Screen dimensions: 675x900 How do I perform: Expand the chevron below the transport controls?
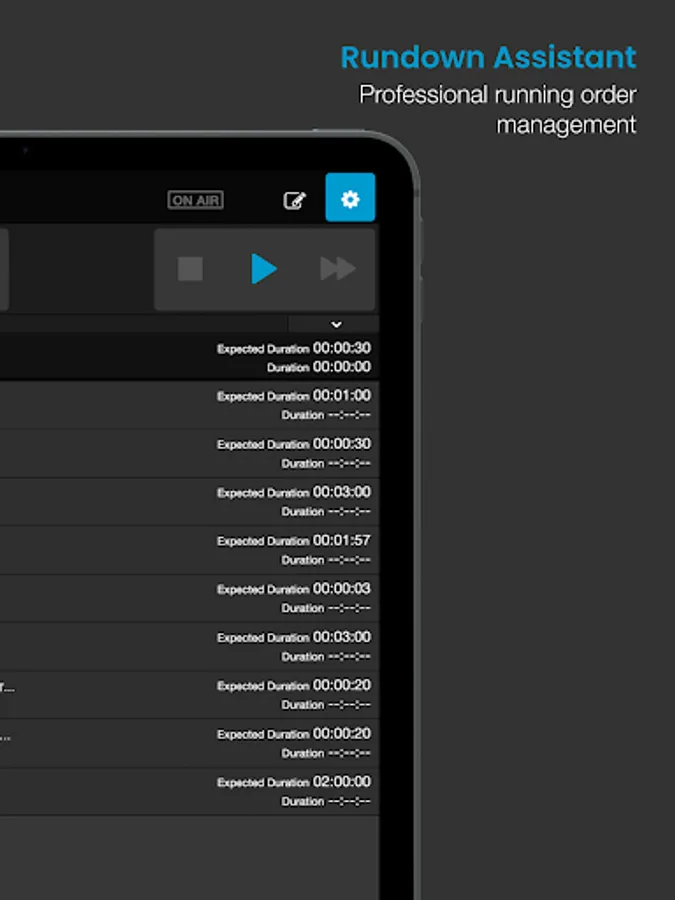[x=336, y=324]
